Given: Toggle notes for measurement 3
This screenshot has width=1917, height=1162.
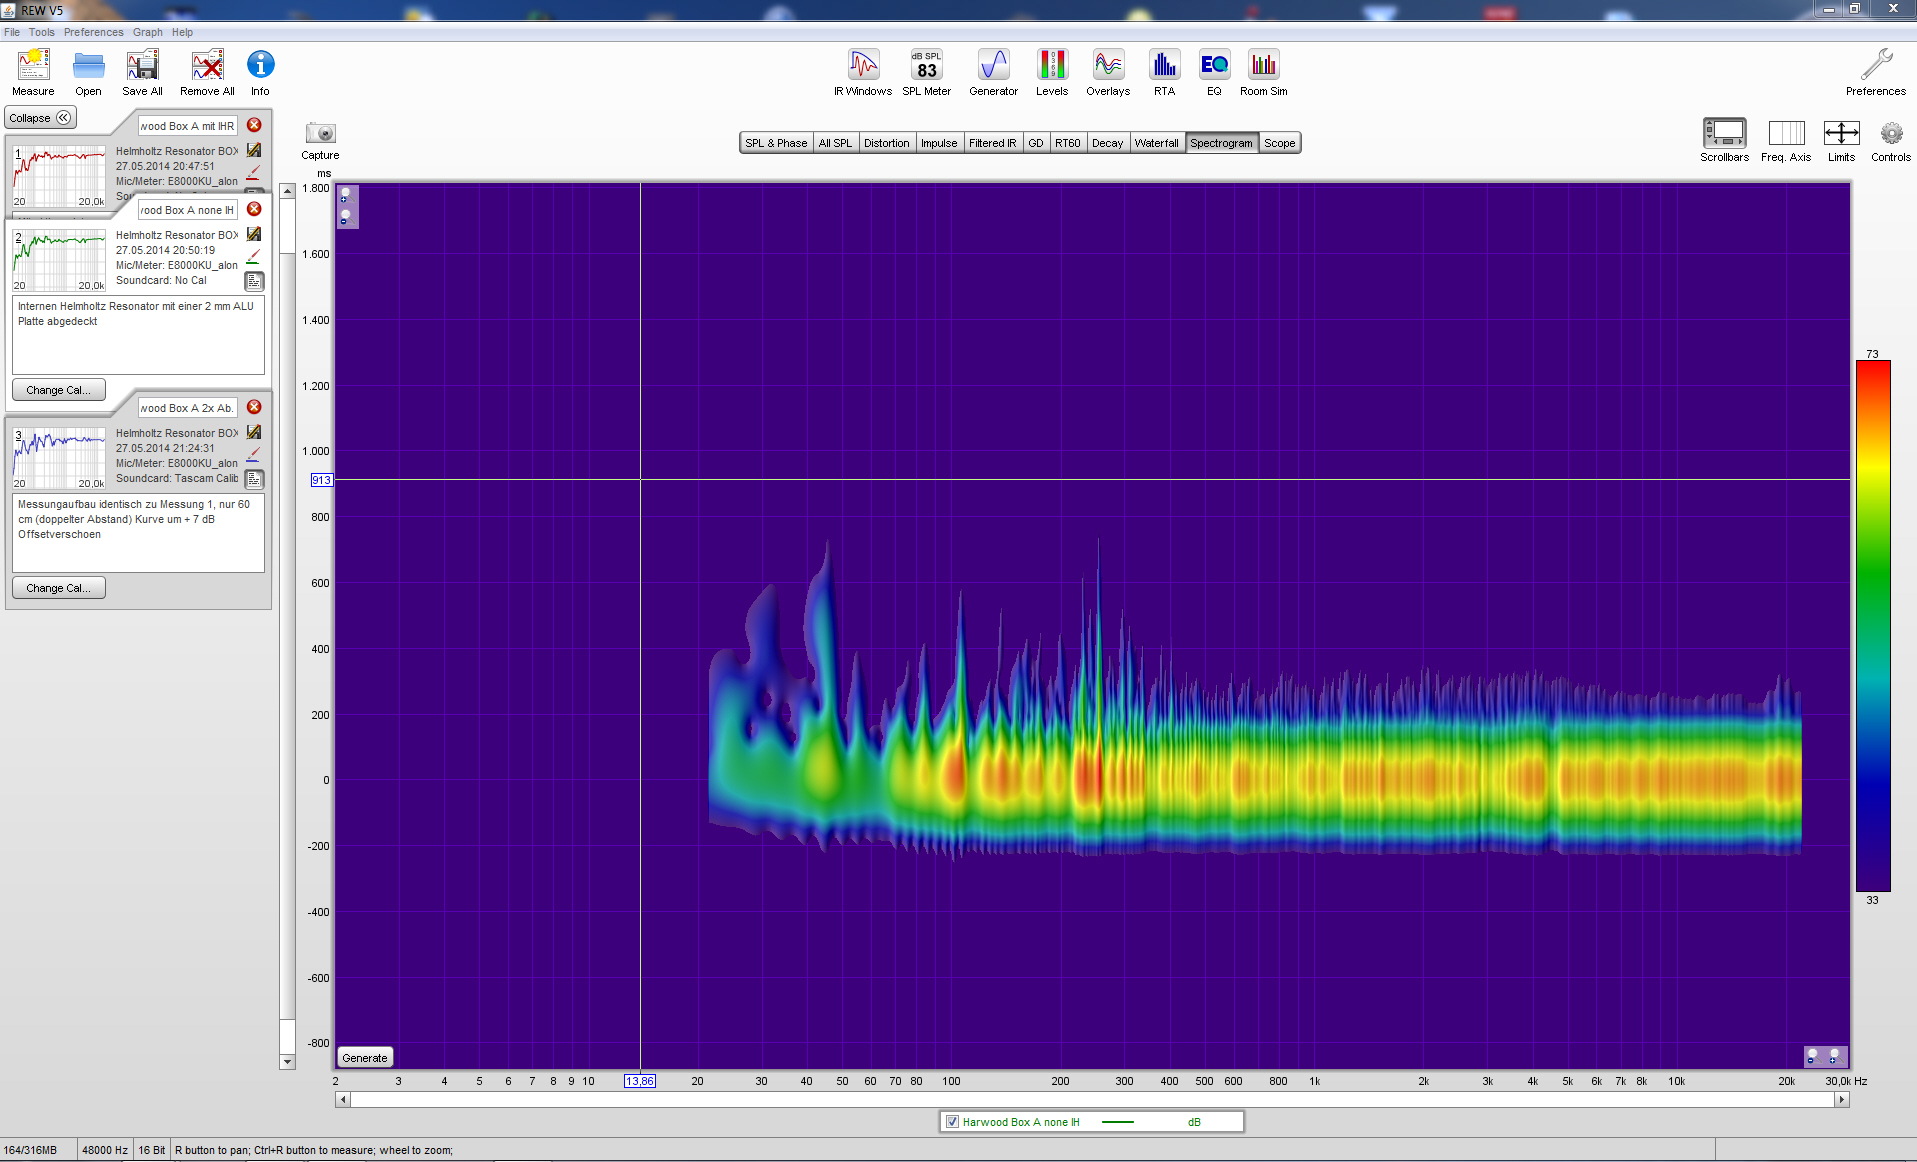Looking at the screenshot, I should [254, 480].
